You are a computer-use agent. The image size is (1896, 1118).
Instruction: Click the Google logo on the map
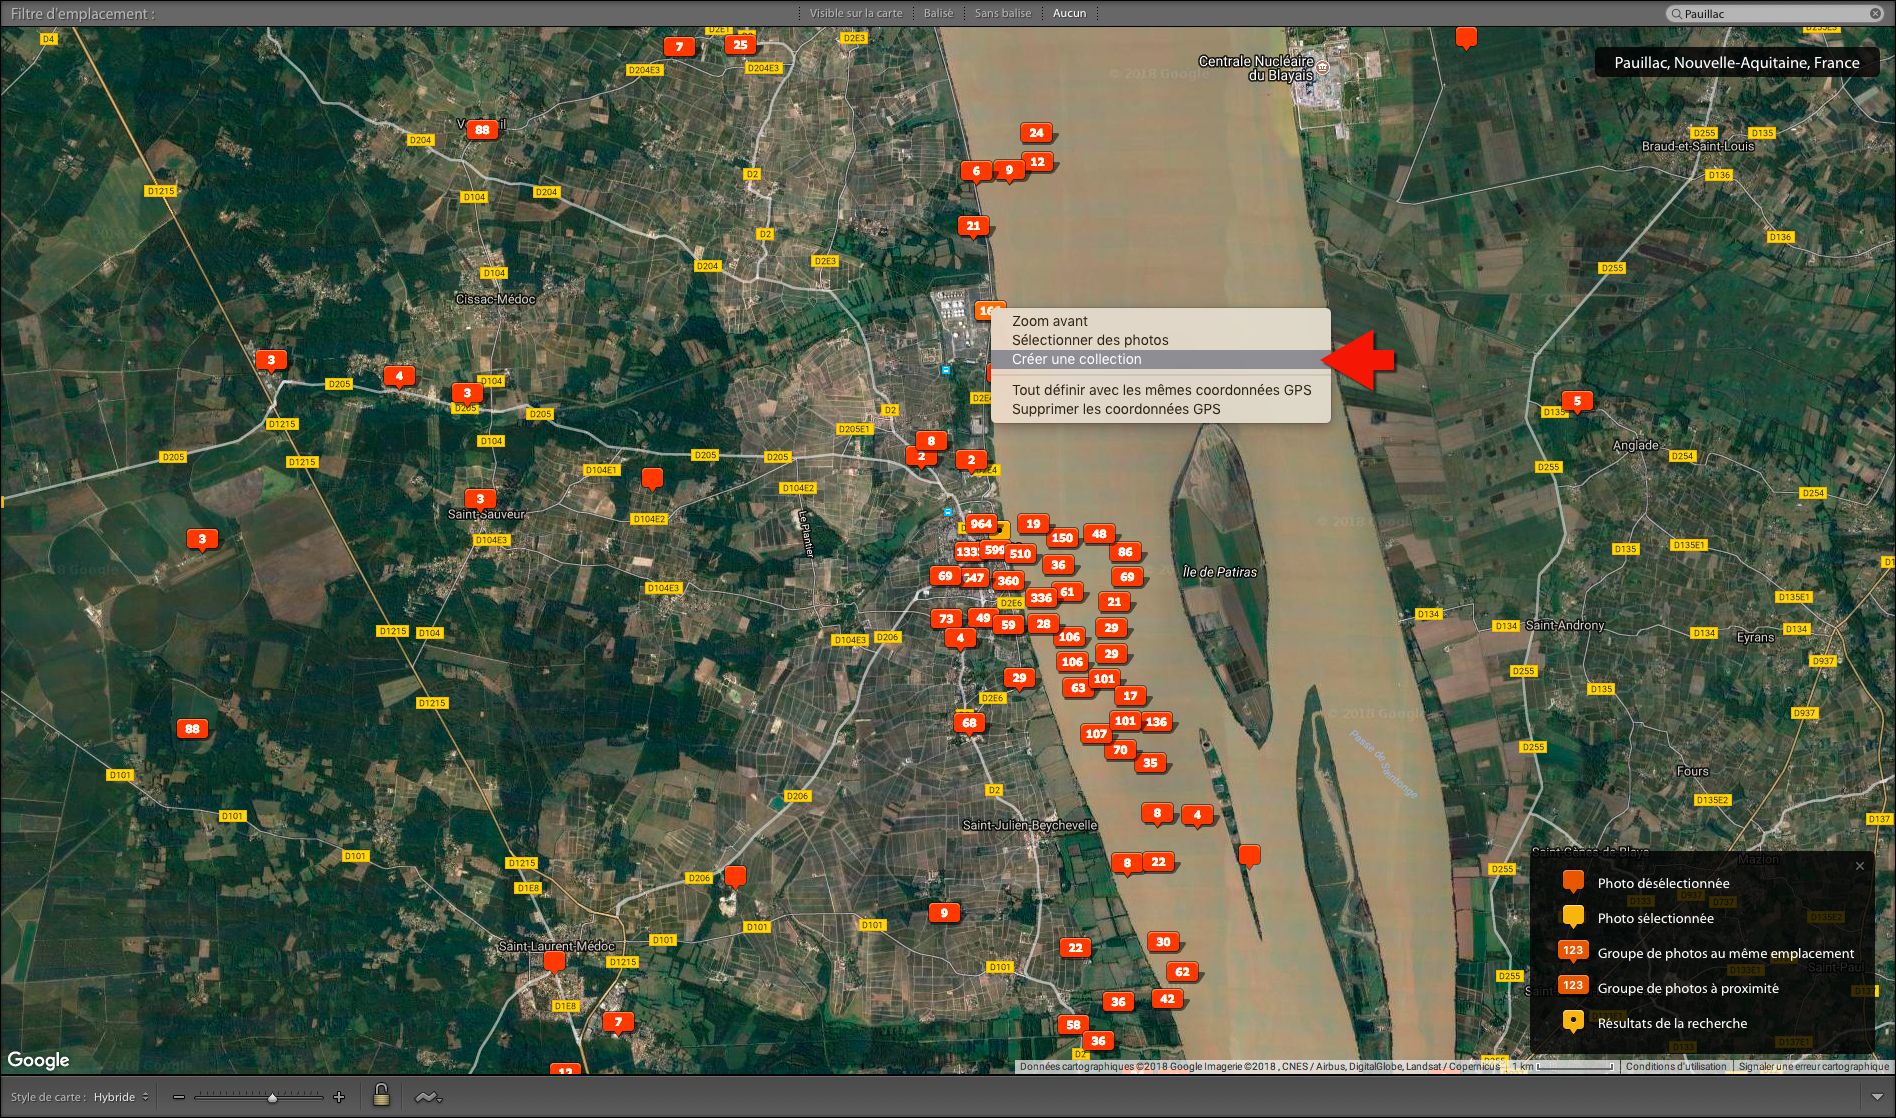click(x=39, y=1060)
